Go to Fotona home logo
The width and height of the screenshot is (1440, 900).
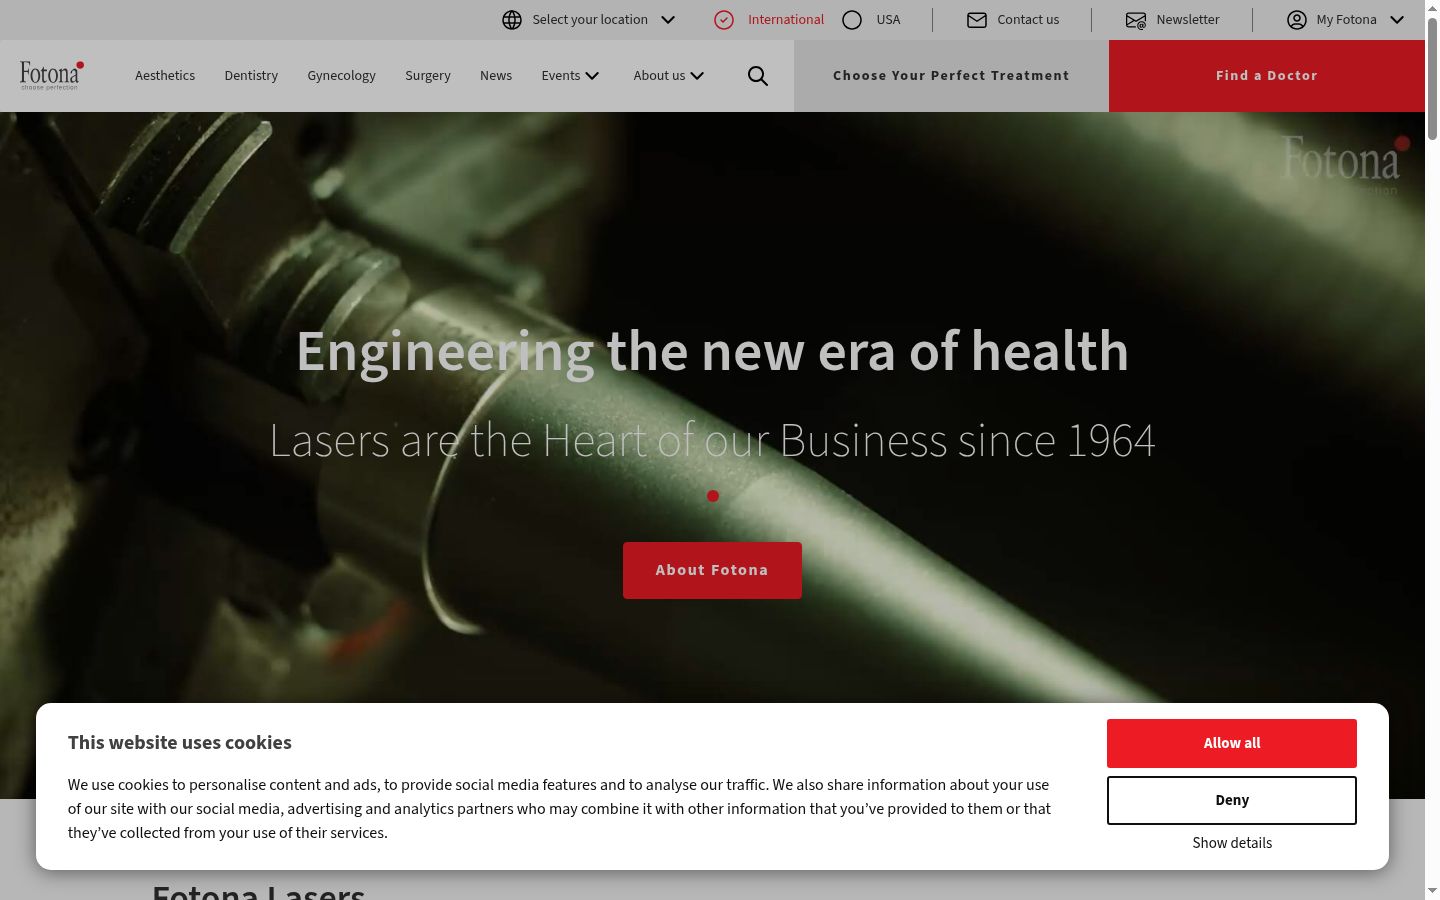51,75
